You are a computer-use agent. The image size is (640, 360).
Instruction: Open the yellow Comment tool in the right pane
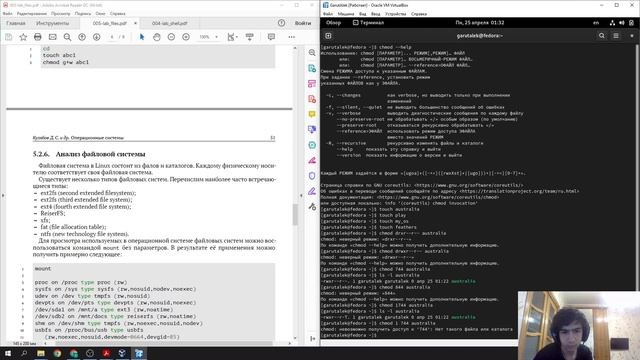(312, 114)
